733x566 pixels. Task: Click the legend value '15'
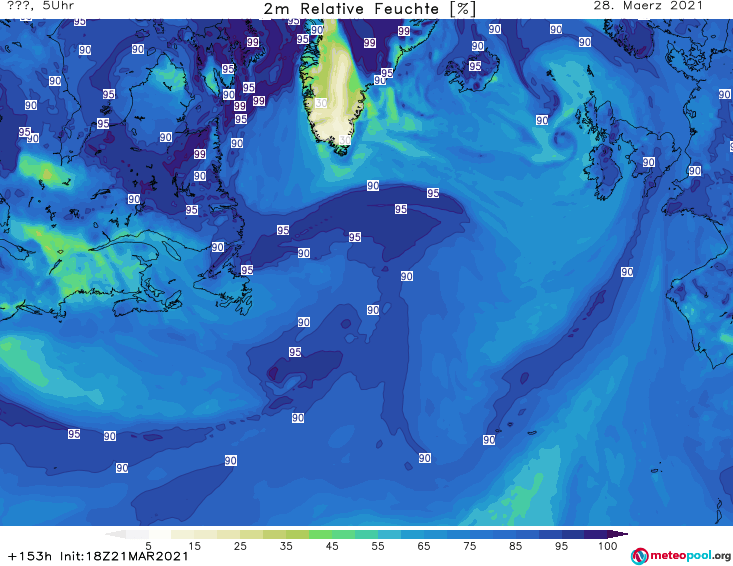pos(194,546)
